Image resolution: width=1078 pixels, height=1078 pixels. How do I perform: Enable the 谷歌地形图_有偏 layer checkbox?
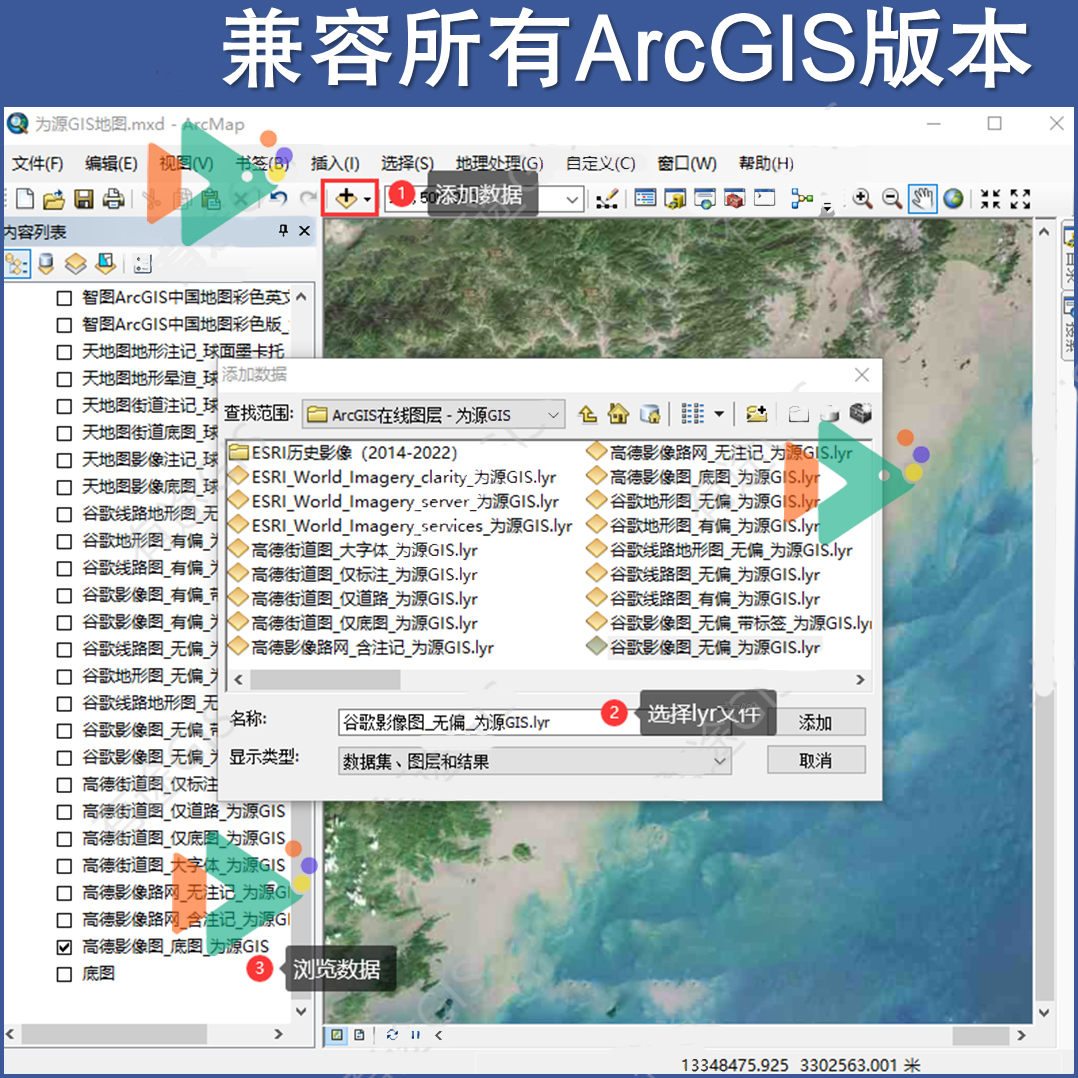64,542
